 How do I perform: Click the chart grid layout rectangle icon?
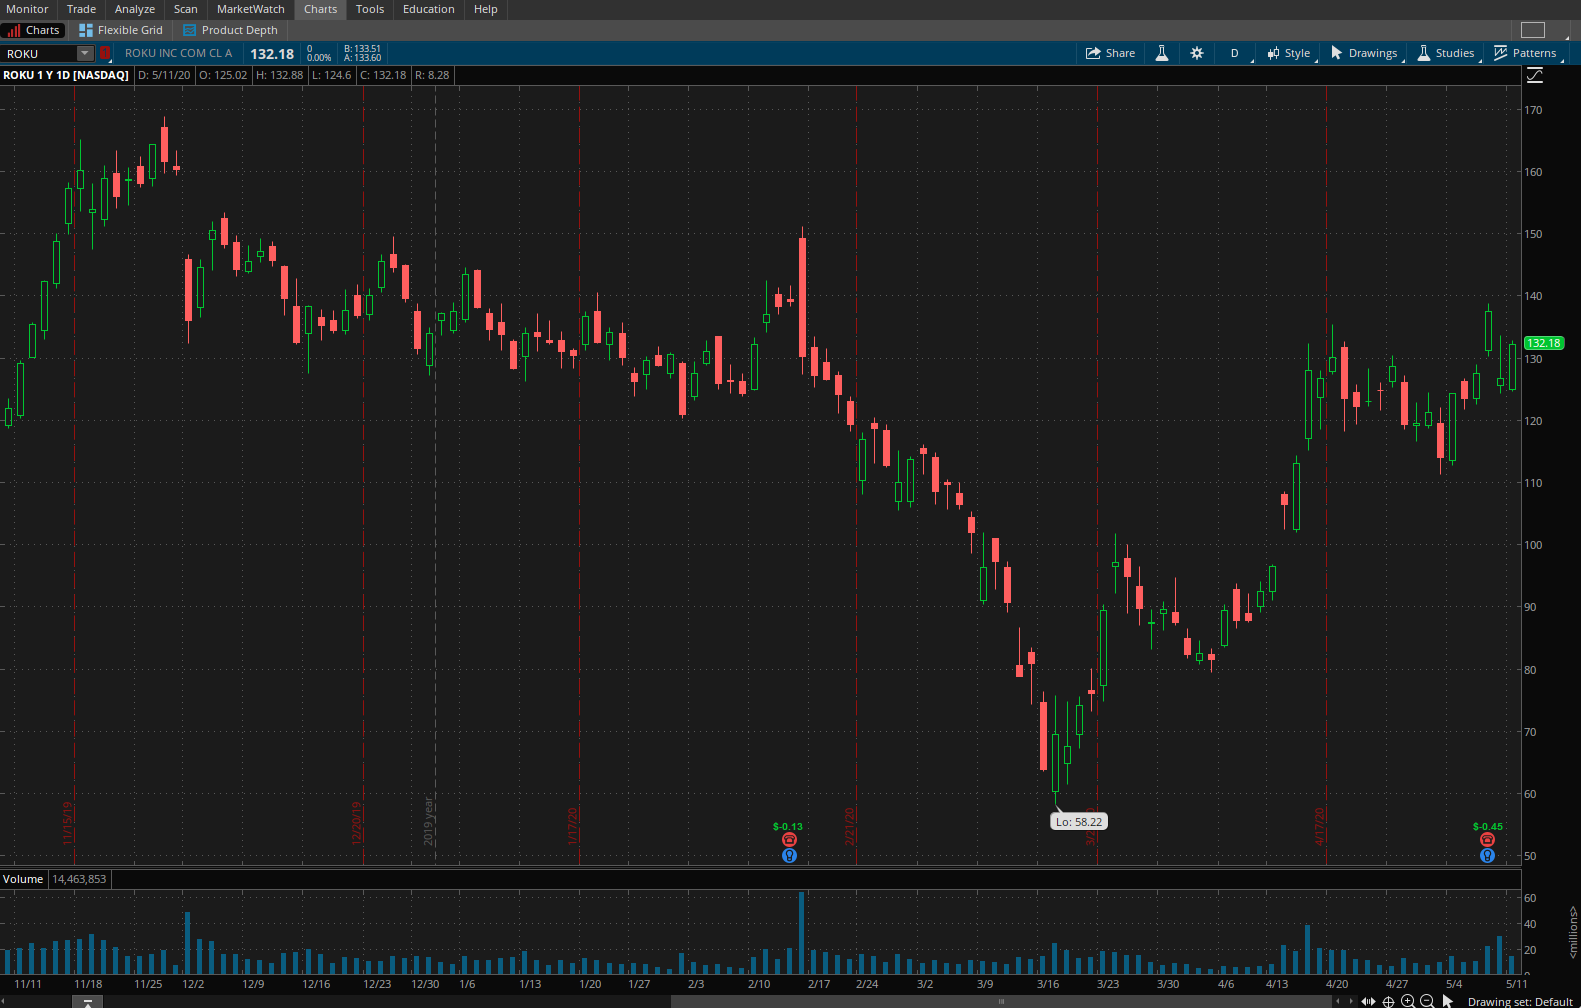coord(1533,30)
